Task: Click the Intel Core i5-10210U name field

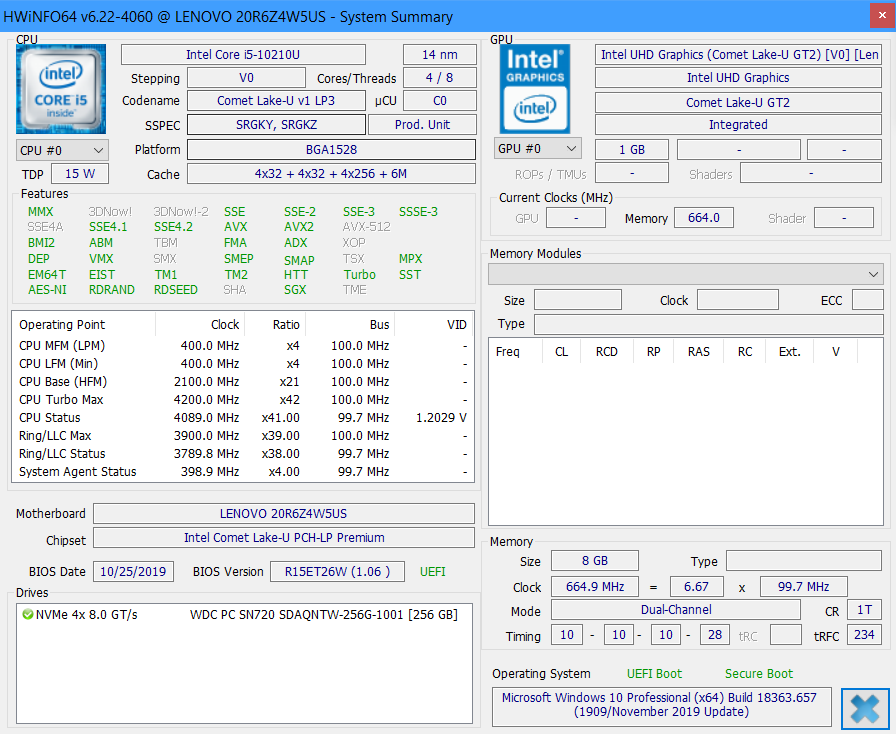Action: coord(243,55)
